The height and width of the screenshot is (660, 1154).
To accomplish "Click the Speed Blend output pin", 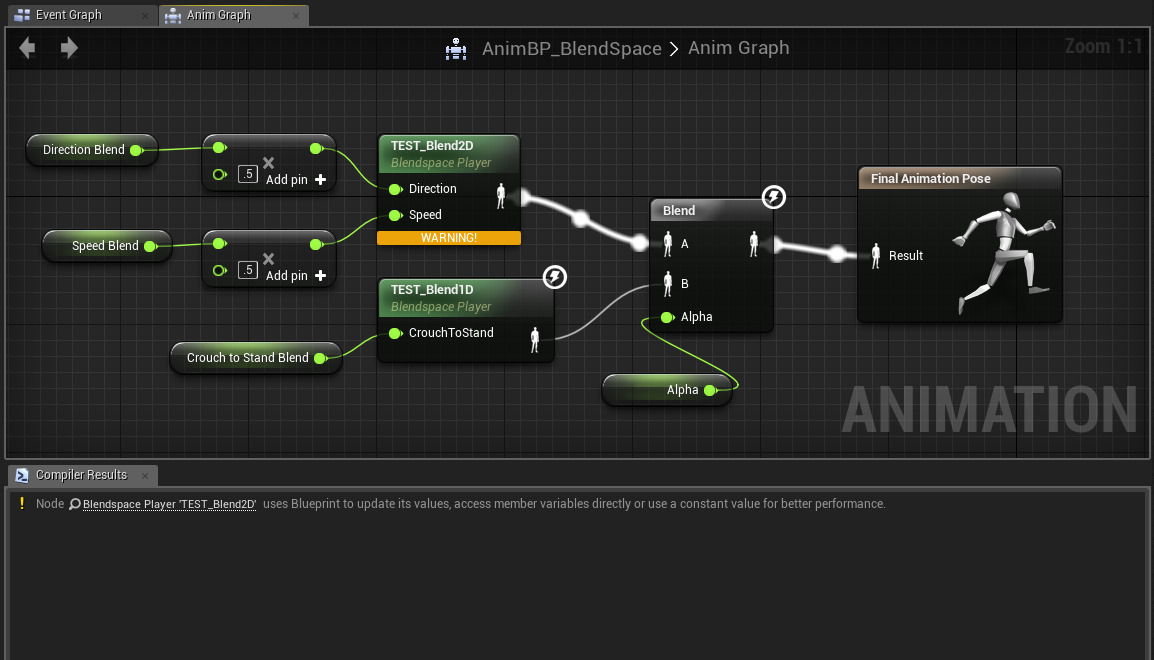I will pyautogui.click(x=151, y=246).
